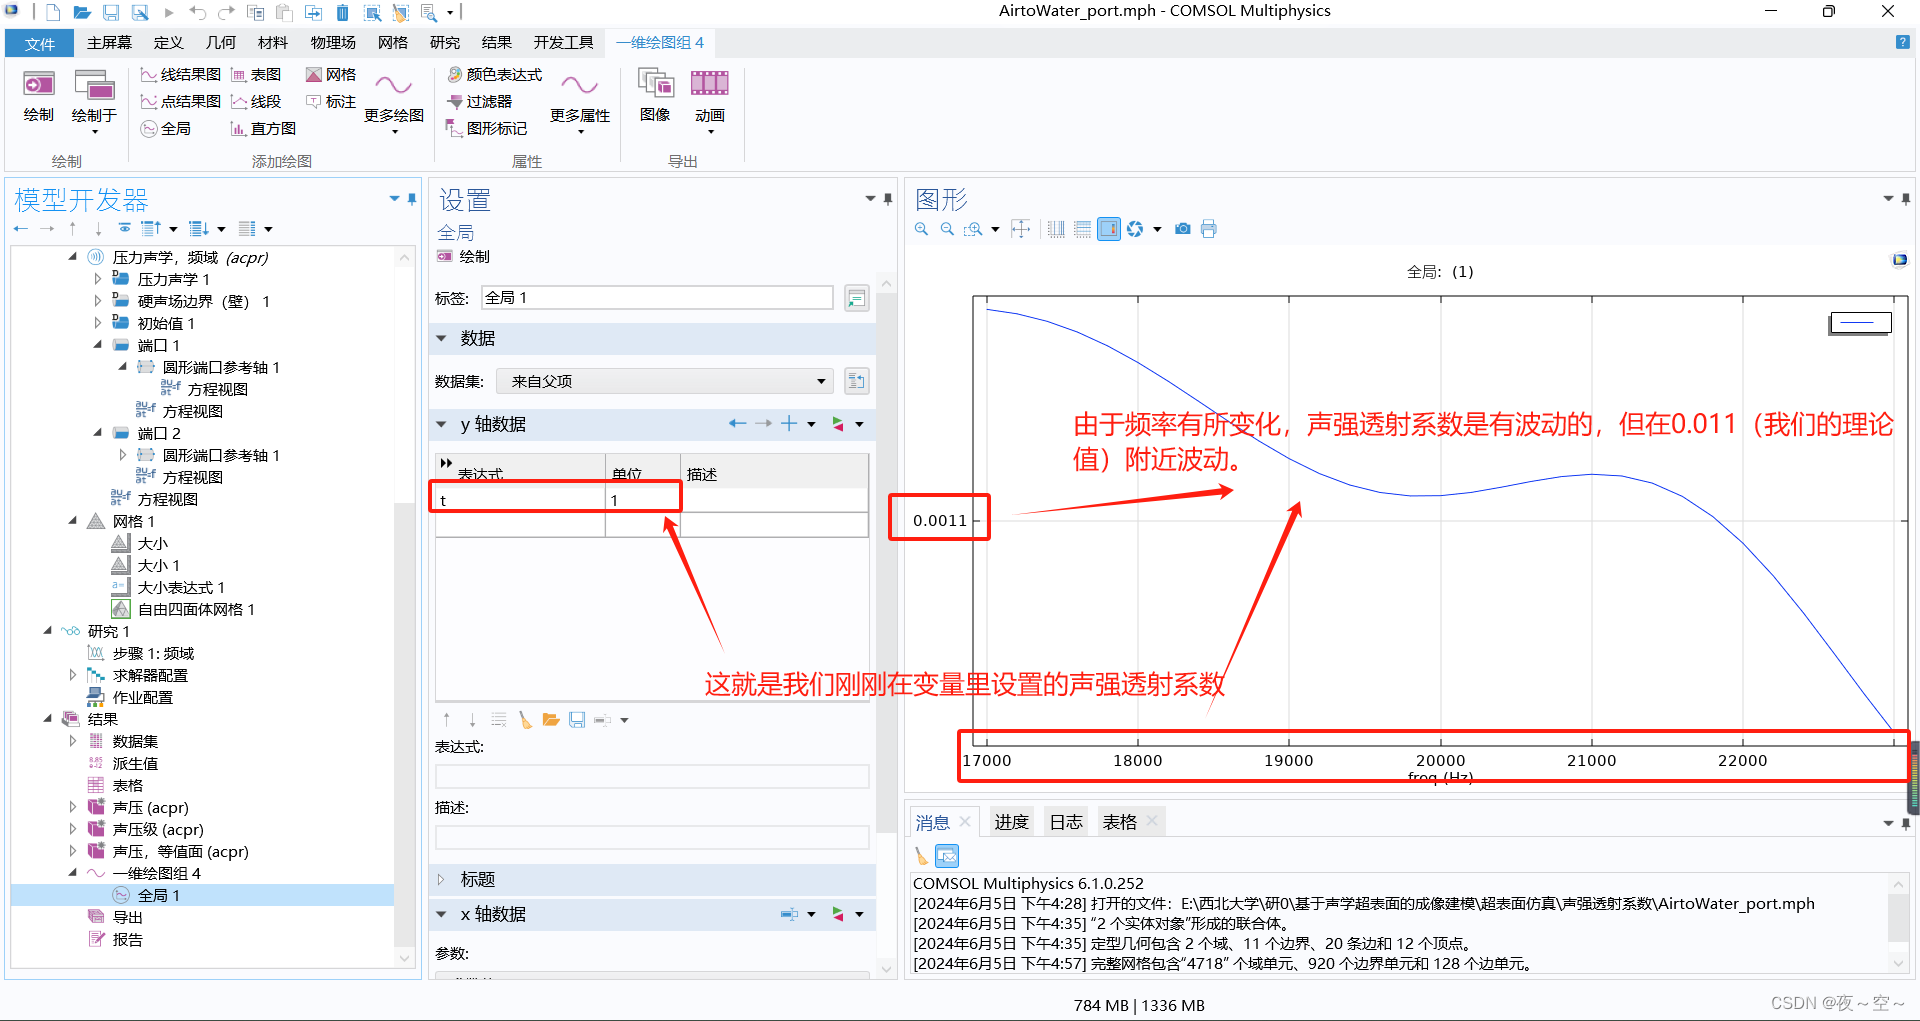Click the 表达式 cell containing t
This screenshot has height=1021, width=1920.
click(520, 500)
